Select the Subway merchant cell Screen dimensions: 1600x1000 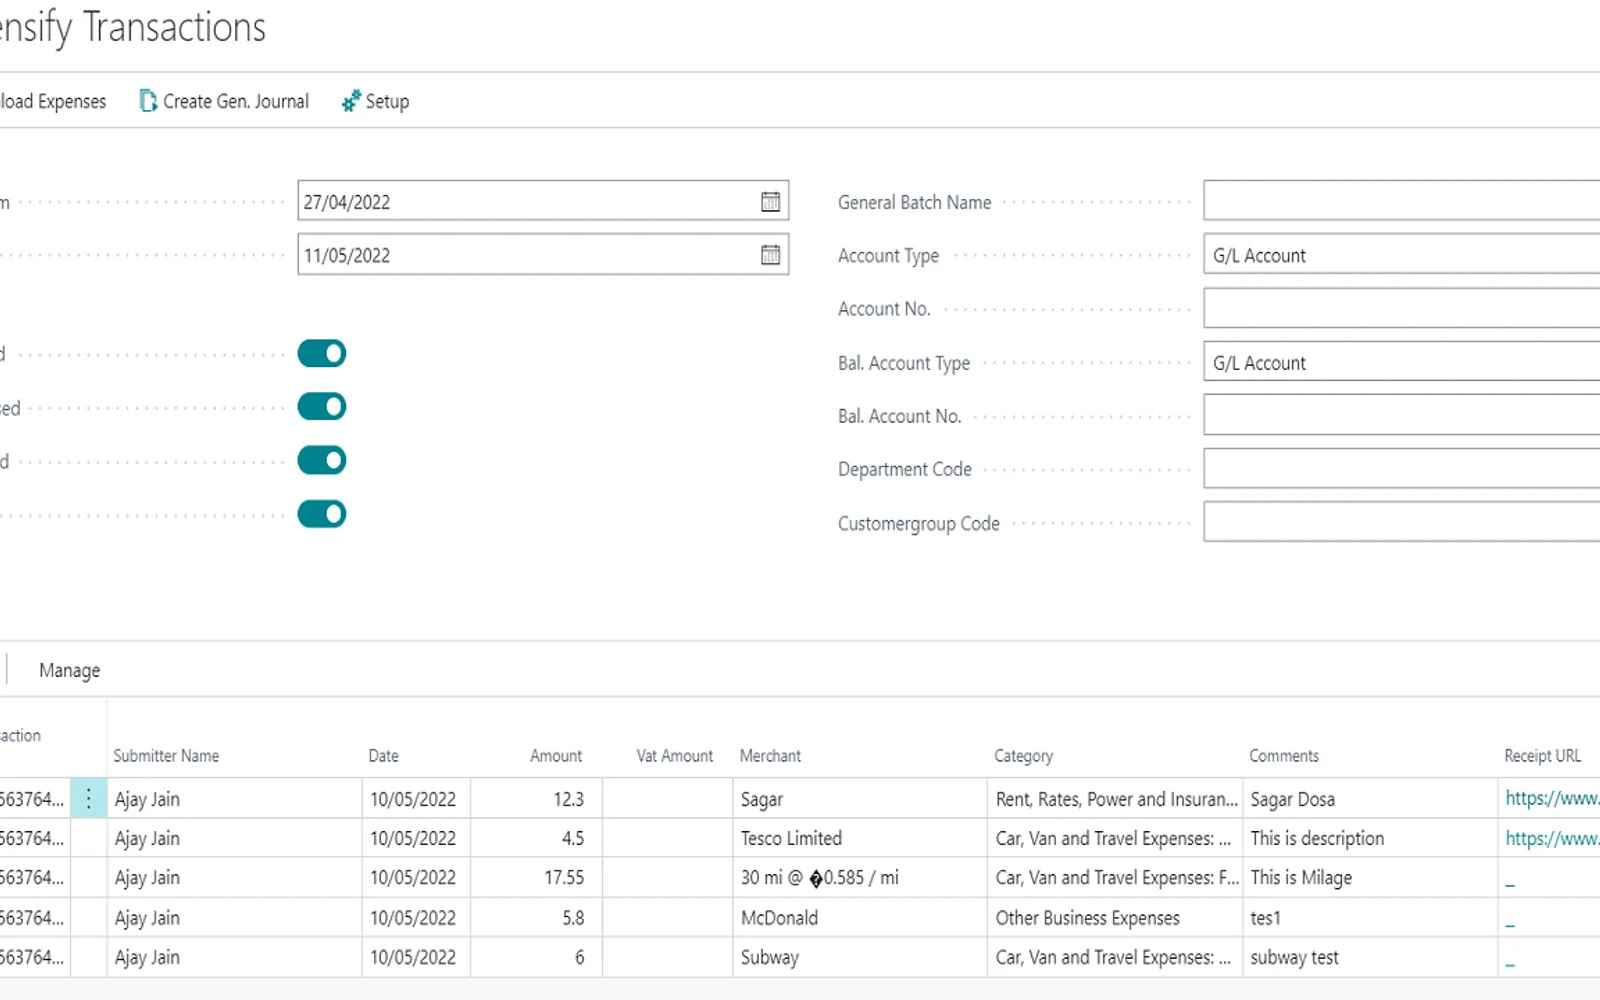[x=860, y=957]
